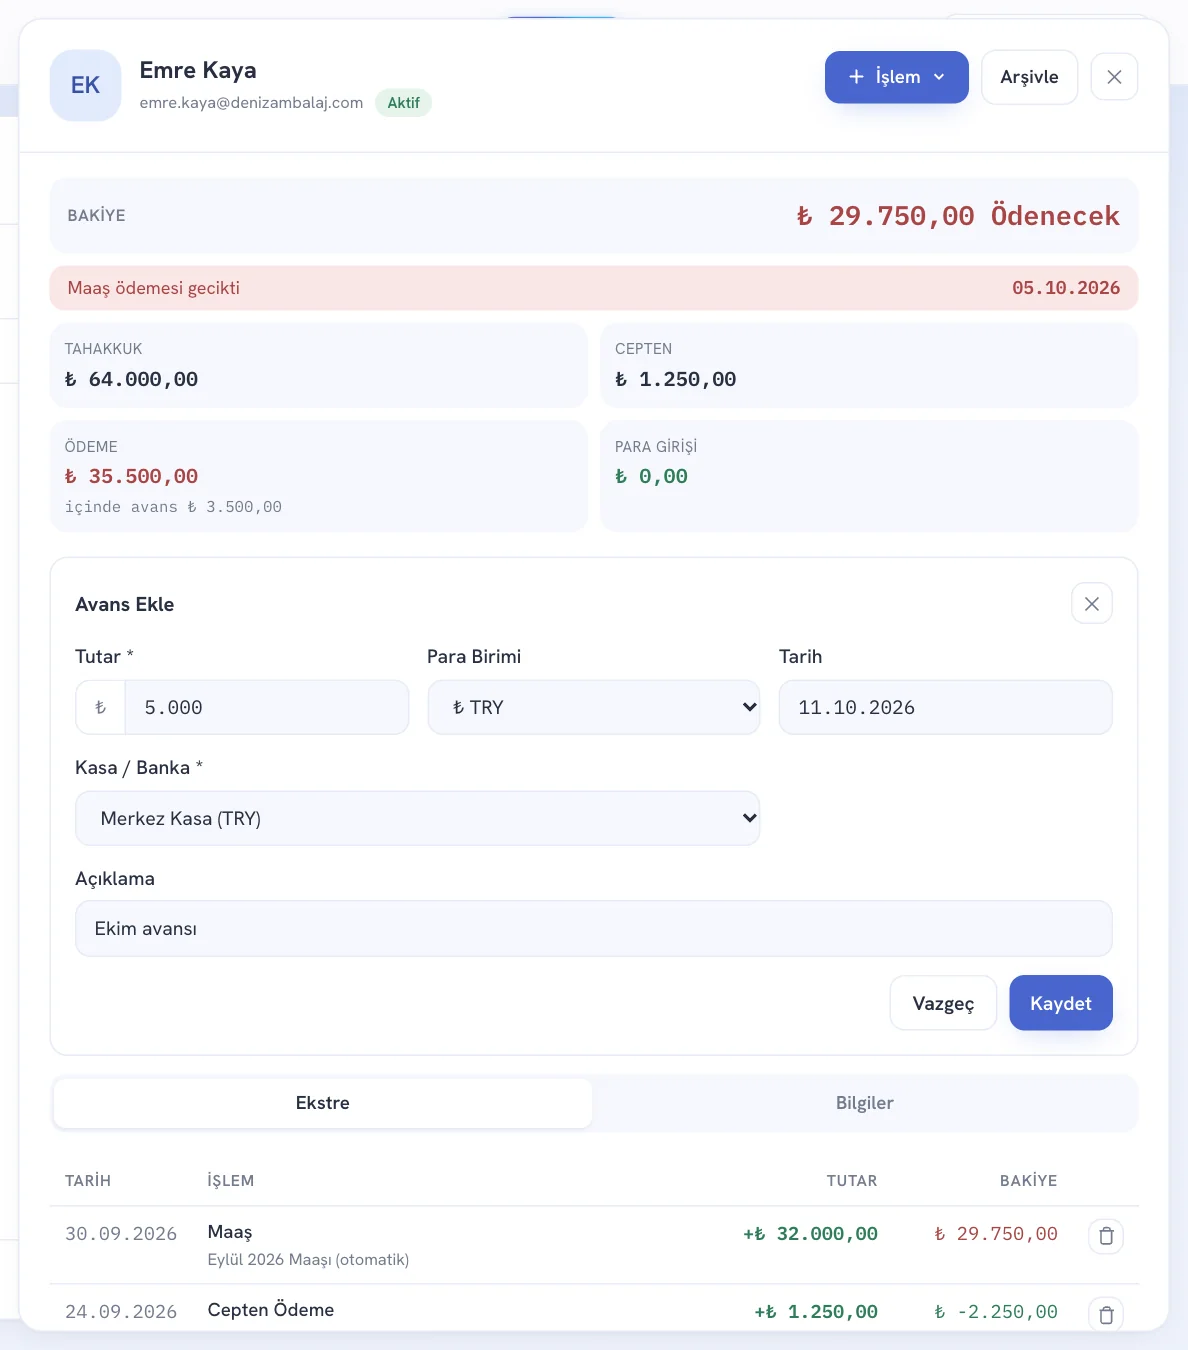The width and height of the screenshot is (1188, 1350).
Task: Switch to the Ekstre tab
Action: pos(323,1103)
